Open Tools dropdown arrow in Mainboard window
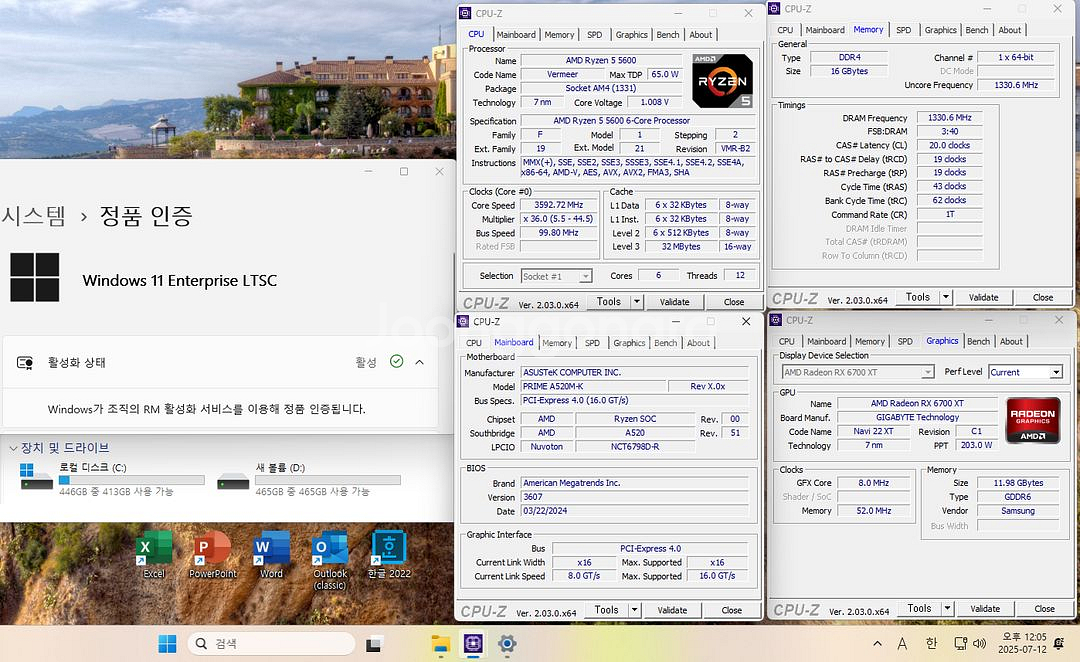The width and height of the screenshot is (1080, 662). [634, 610]
